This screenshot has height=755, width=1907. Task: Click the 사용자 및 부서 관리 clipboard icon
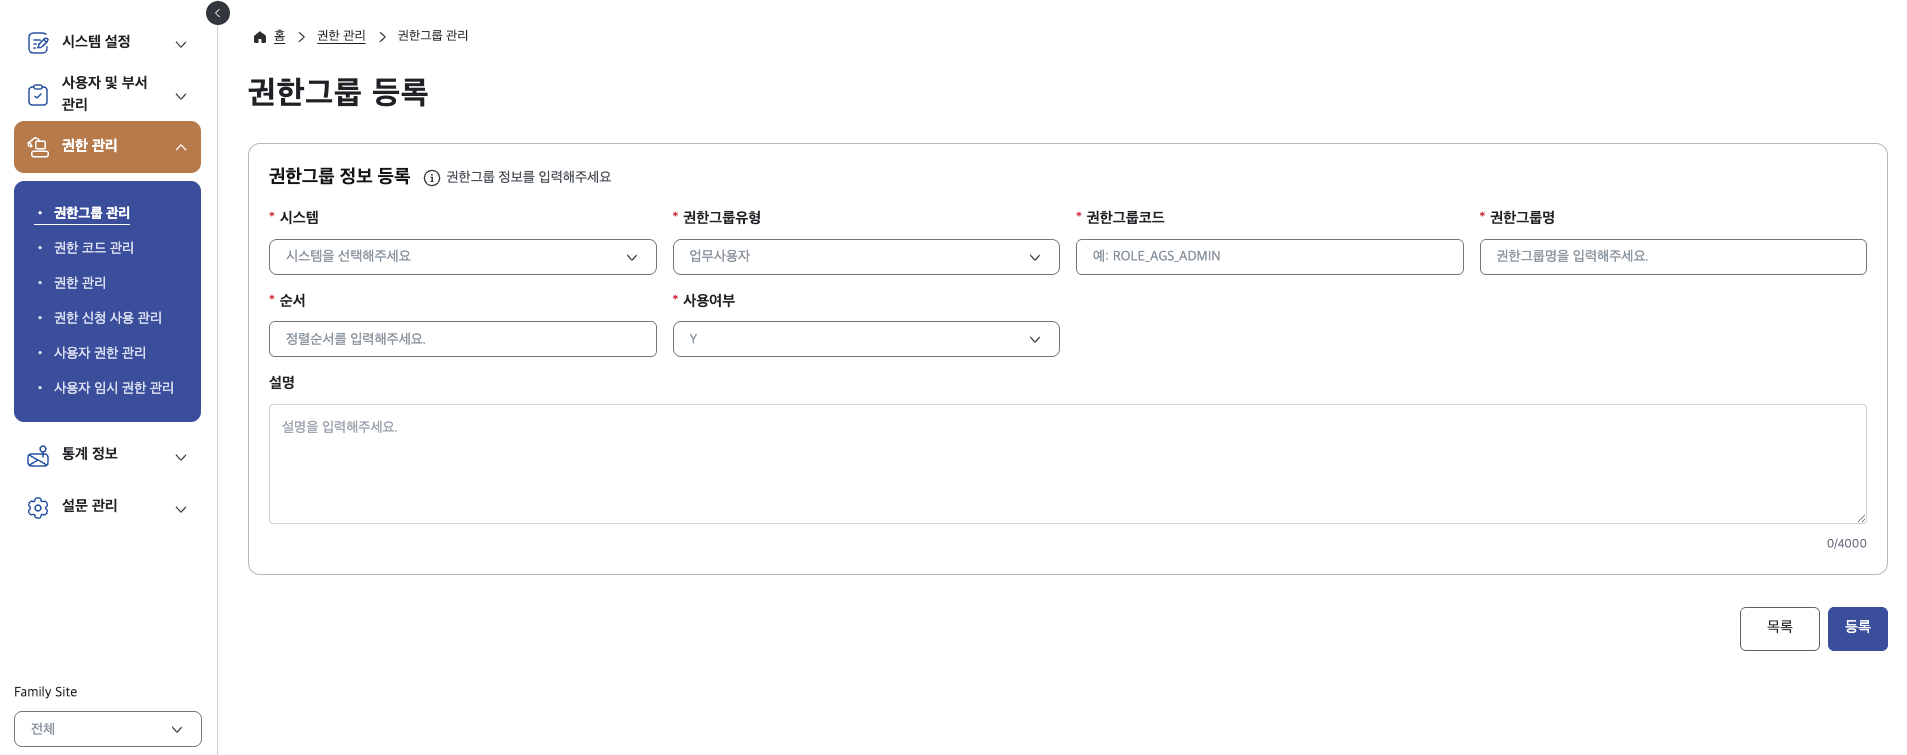tap(38, 95)
